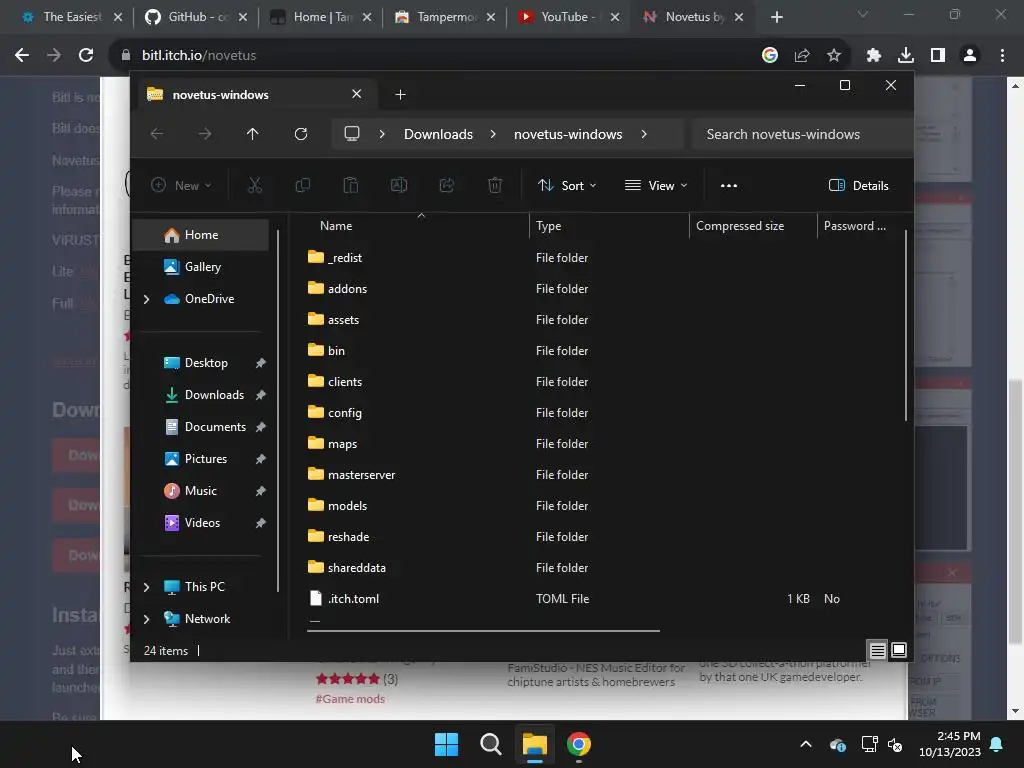Viewport: 1024px width, 768px height.
Task: Toggle Chrome side panel icon
Action: coord(938,56)
